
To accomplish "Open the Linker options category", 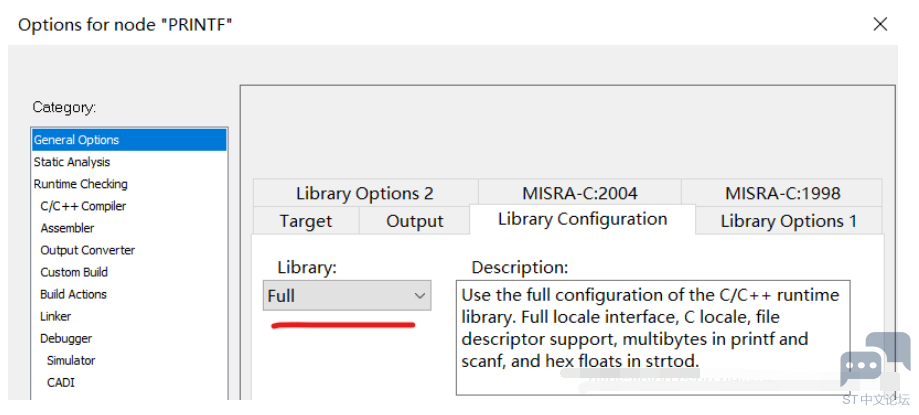I will click(x=56, y=316).
